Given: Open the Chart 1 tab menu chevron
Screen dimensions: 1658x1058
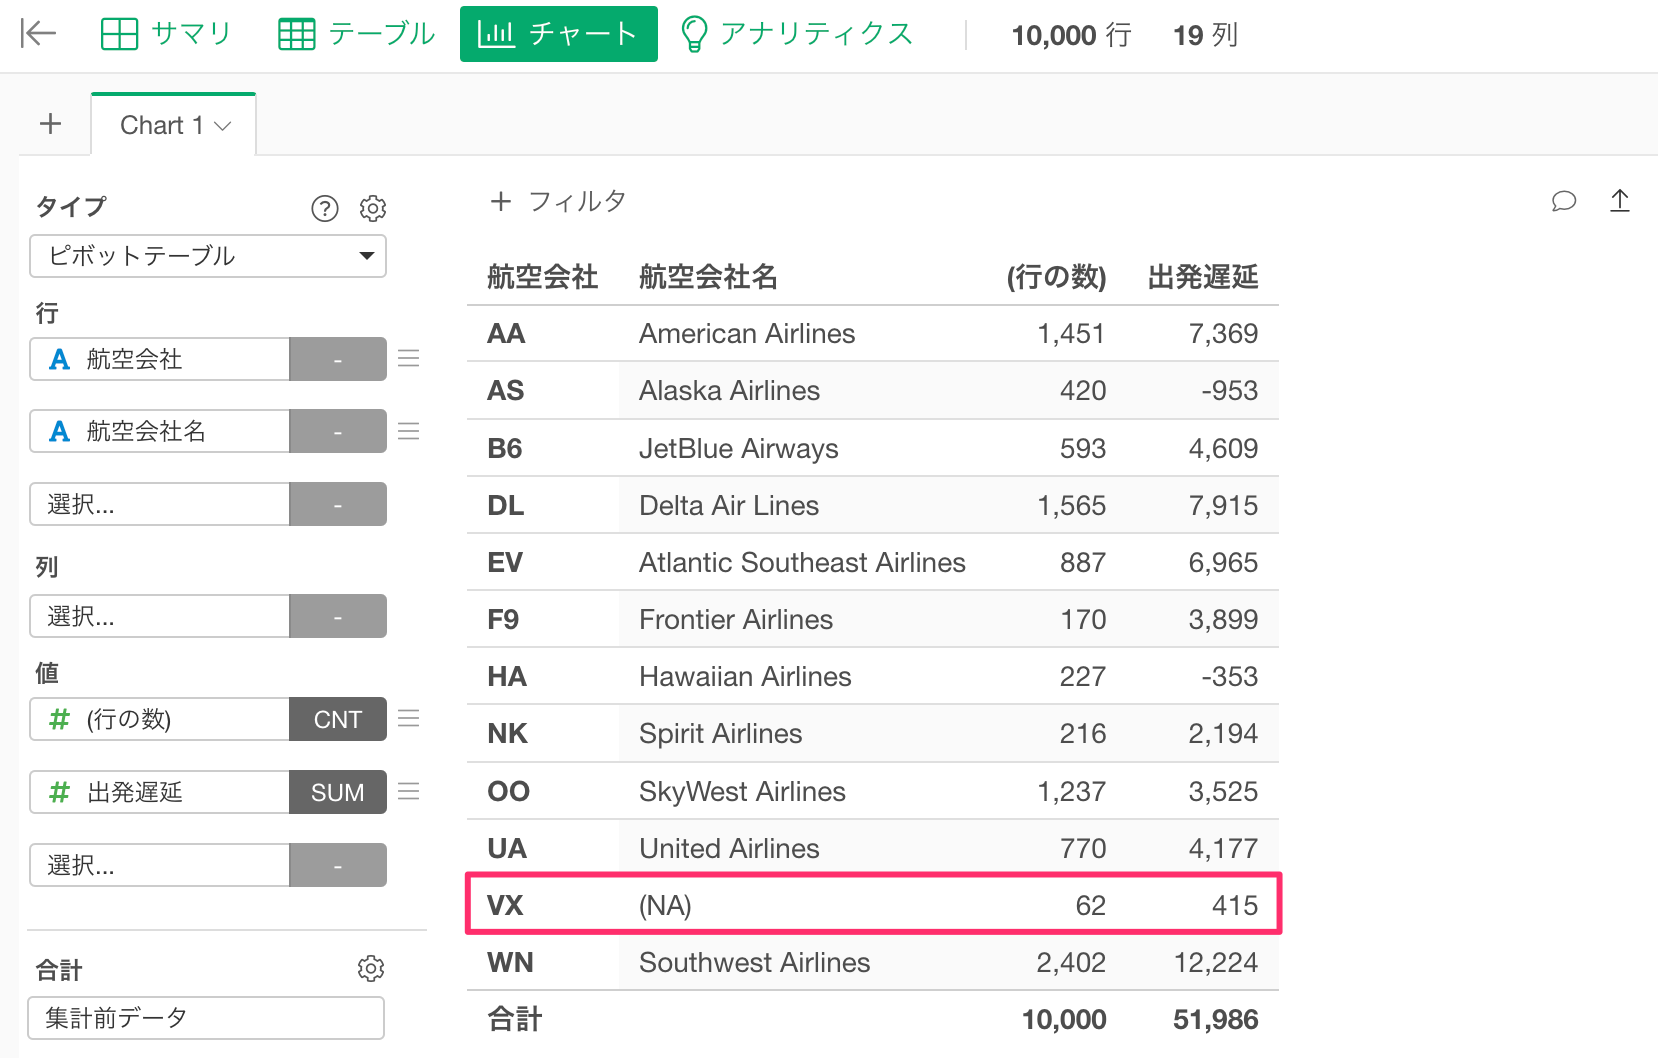Looking at the screenshot, I should 223,126.
